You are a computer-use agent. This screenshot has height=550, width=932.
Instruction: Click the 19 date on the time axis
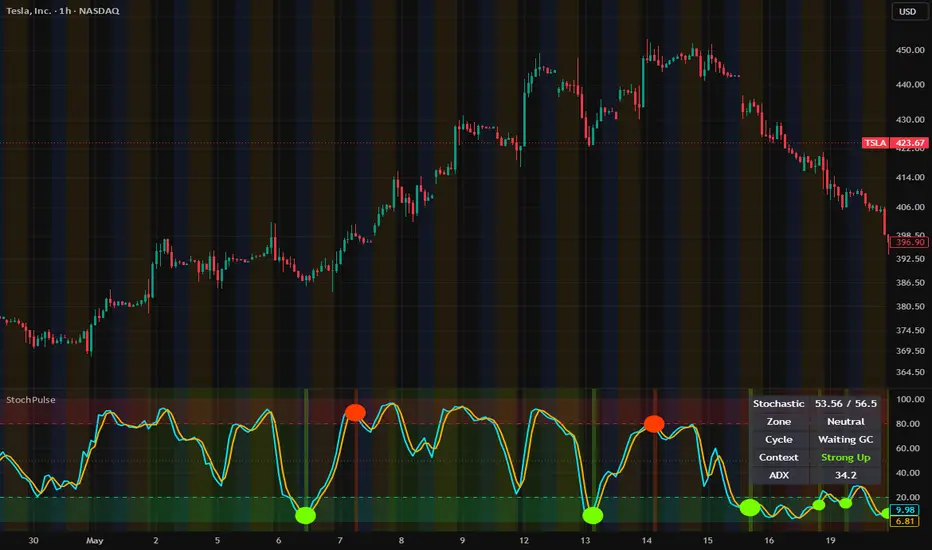pyautogui.click(x=830, y=540)
